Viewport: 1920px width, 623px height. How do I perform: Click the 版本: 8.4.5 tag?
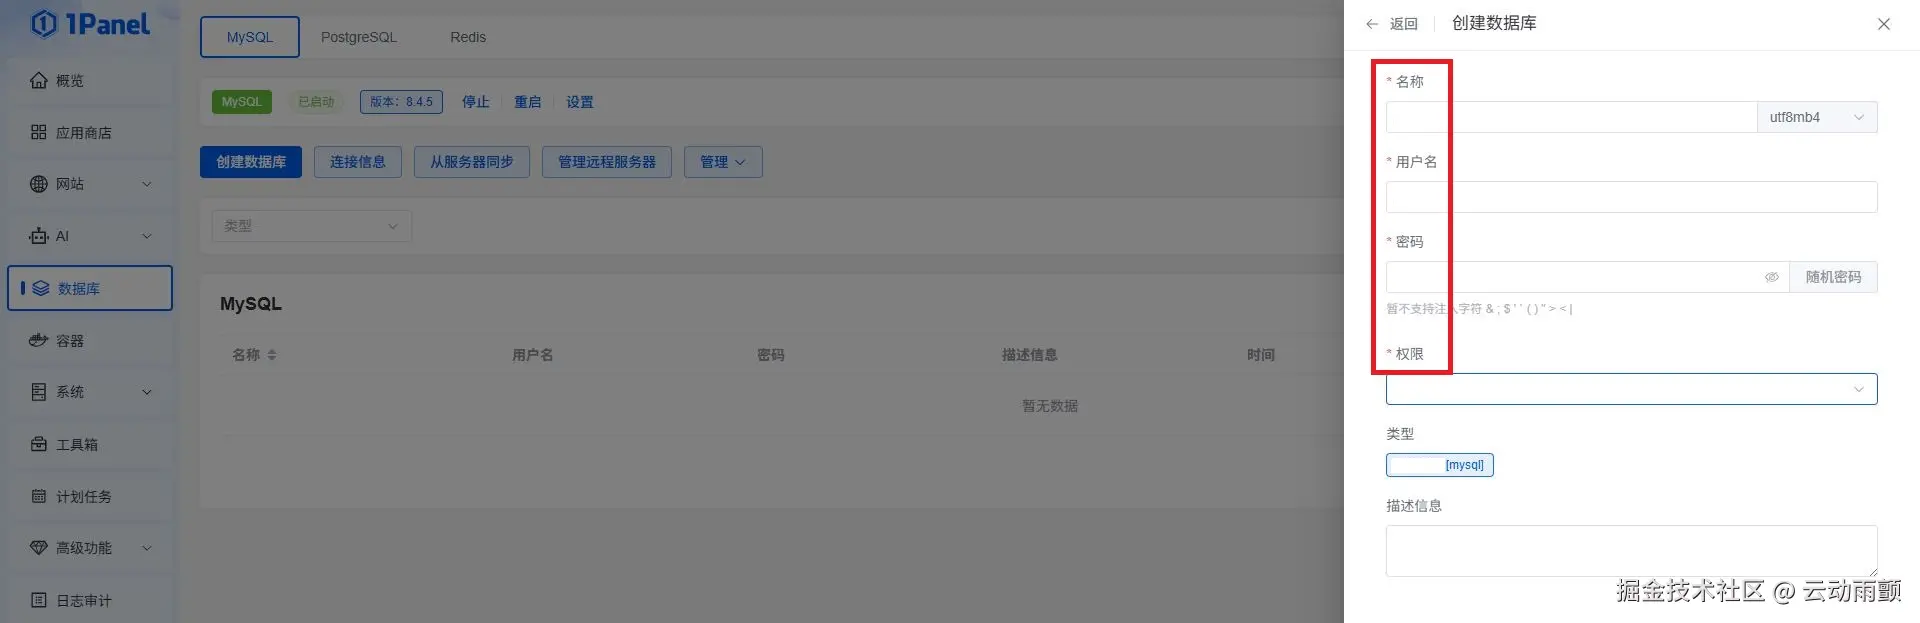[x=401, y=102]
